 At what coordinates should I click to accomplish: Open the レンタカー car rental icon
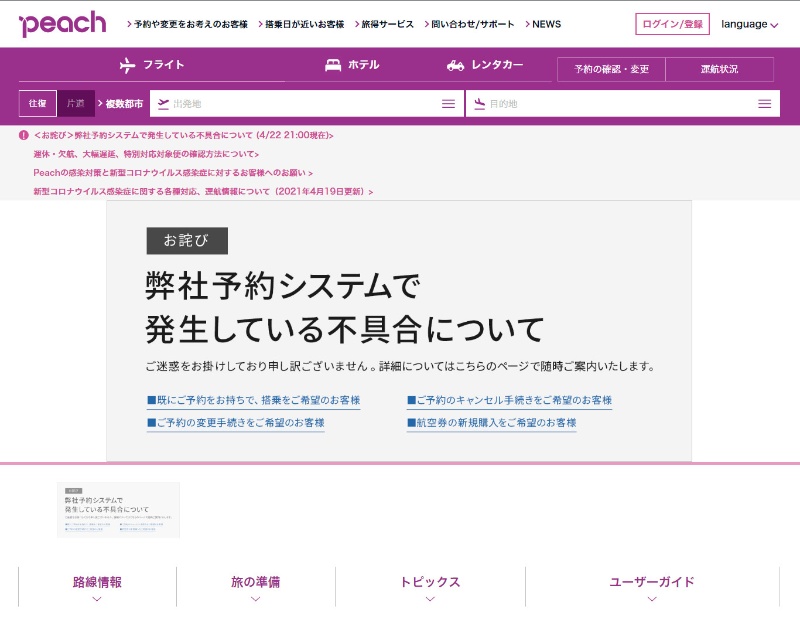tap(457, 66)
